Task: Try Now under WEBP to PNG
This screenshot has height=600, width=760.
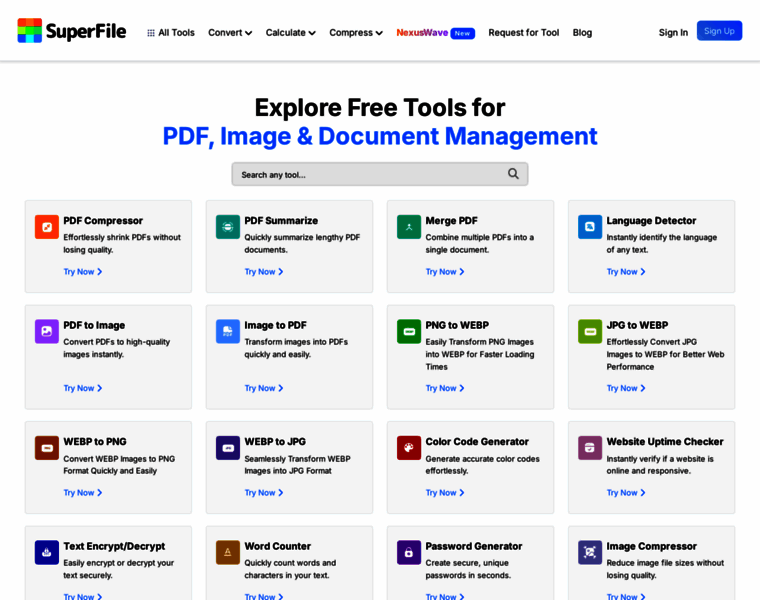Action: pyautogui.click(x=82, y=493)
